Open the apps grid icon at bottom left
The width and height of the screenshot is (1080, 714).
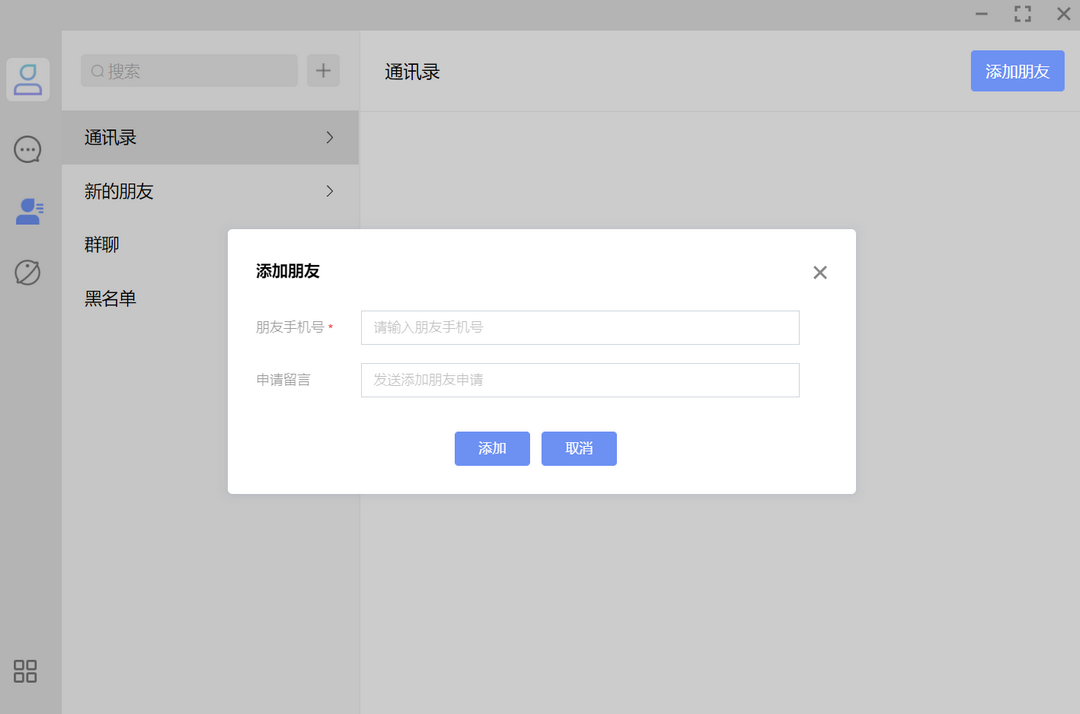25,672
